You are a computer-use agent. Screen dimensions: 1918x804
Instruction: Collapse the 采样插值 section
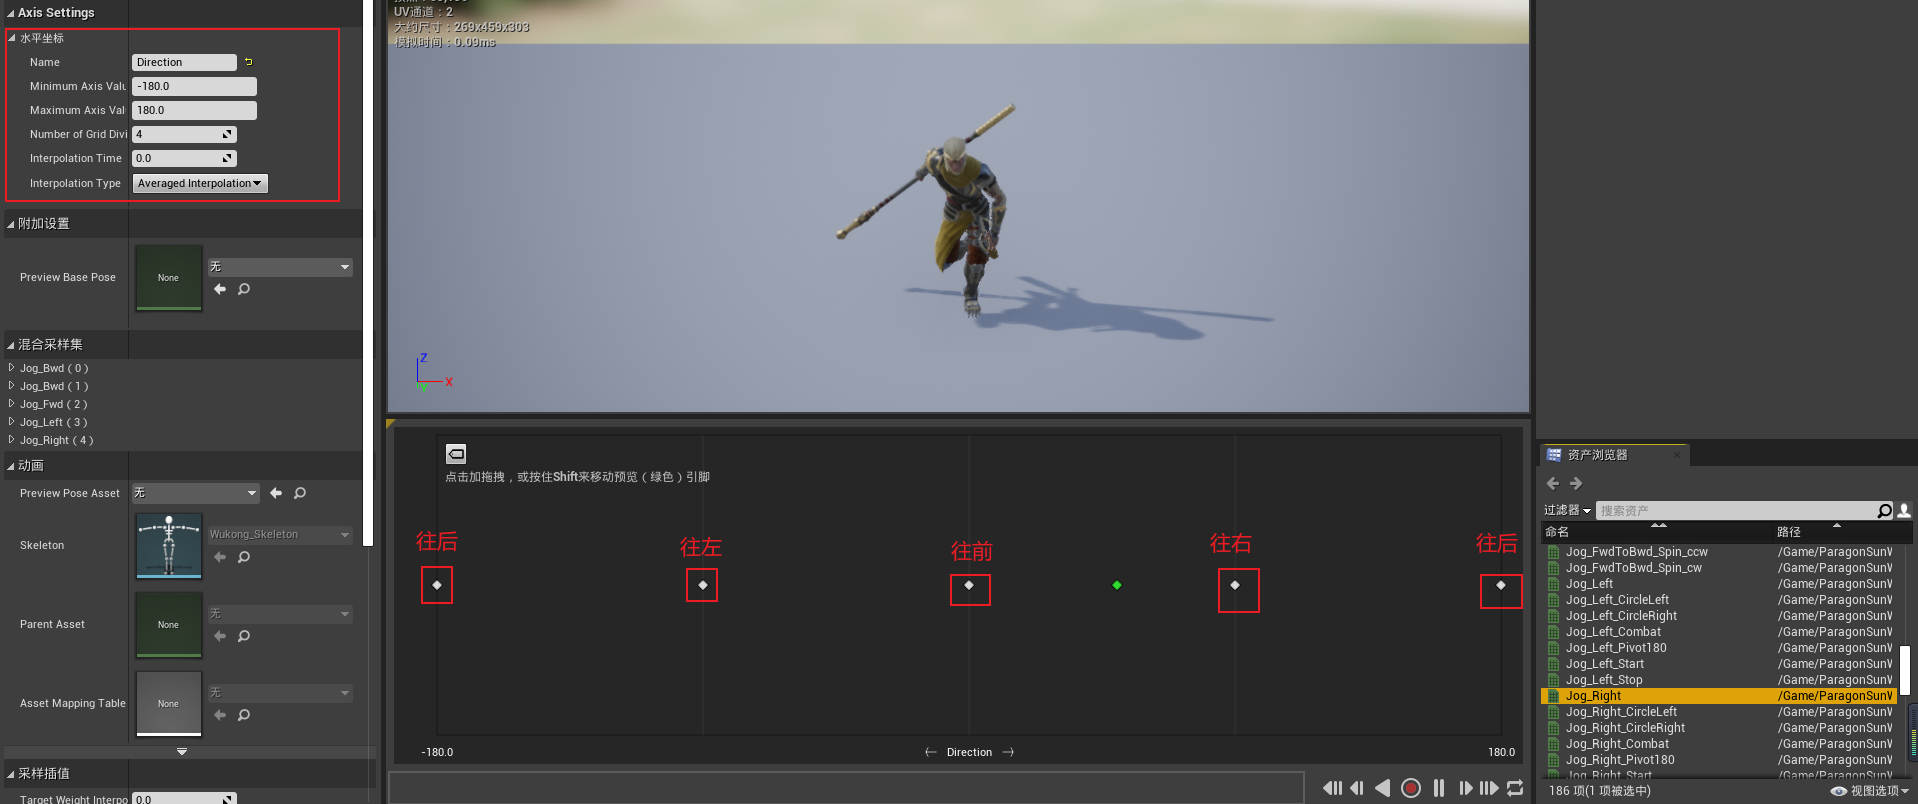coord(11,774)
